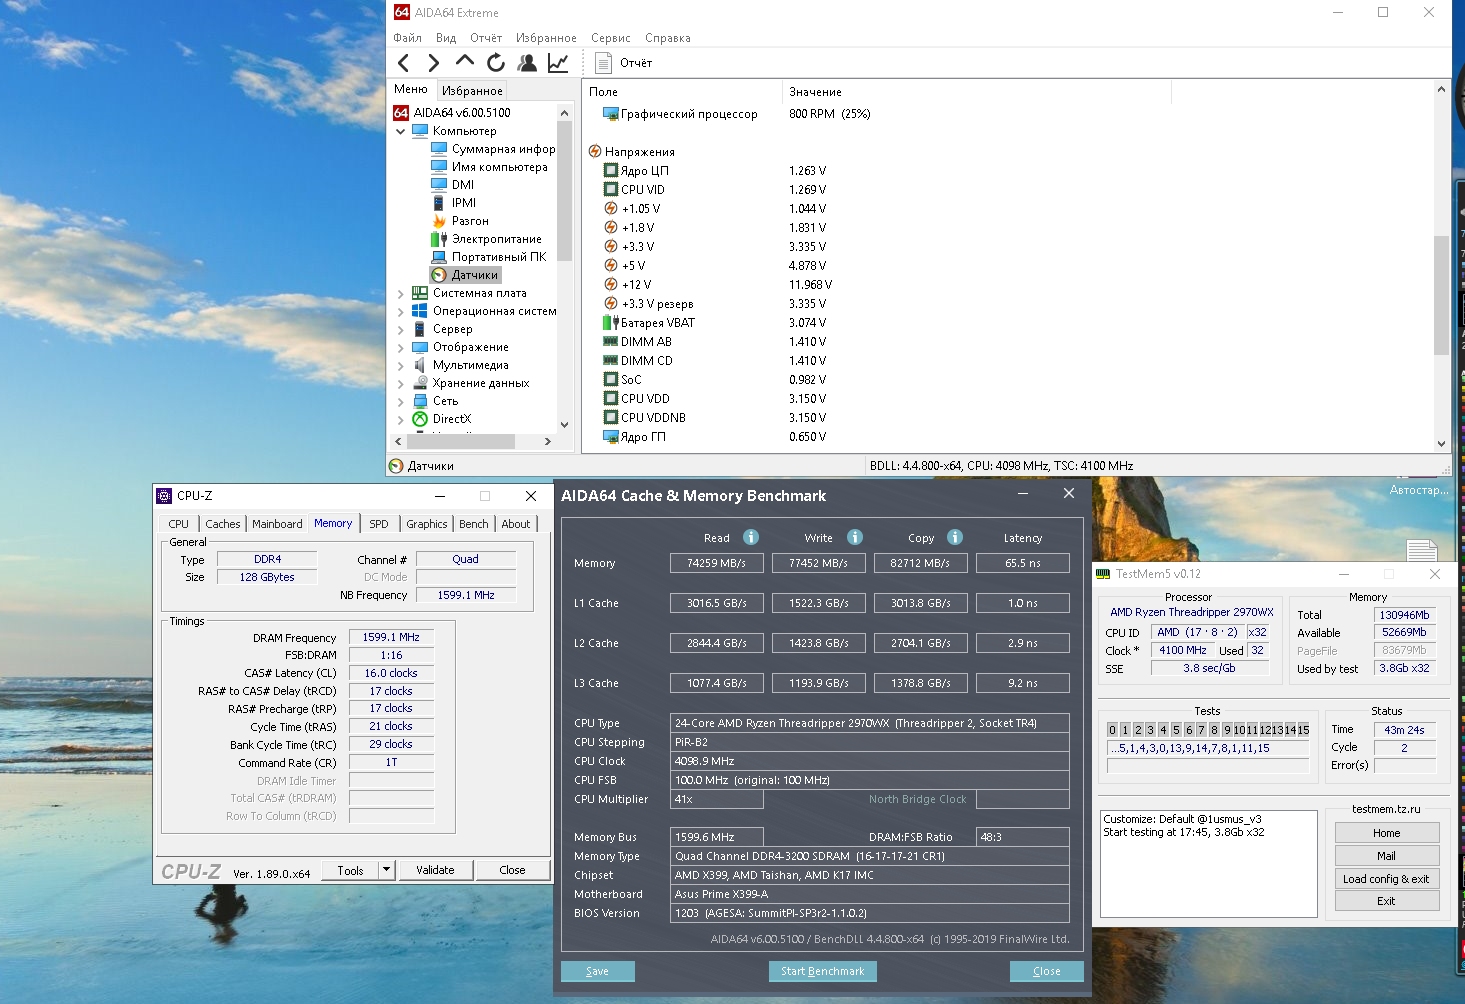Open the About tab in CPU-Z

(x=516, y=524)
